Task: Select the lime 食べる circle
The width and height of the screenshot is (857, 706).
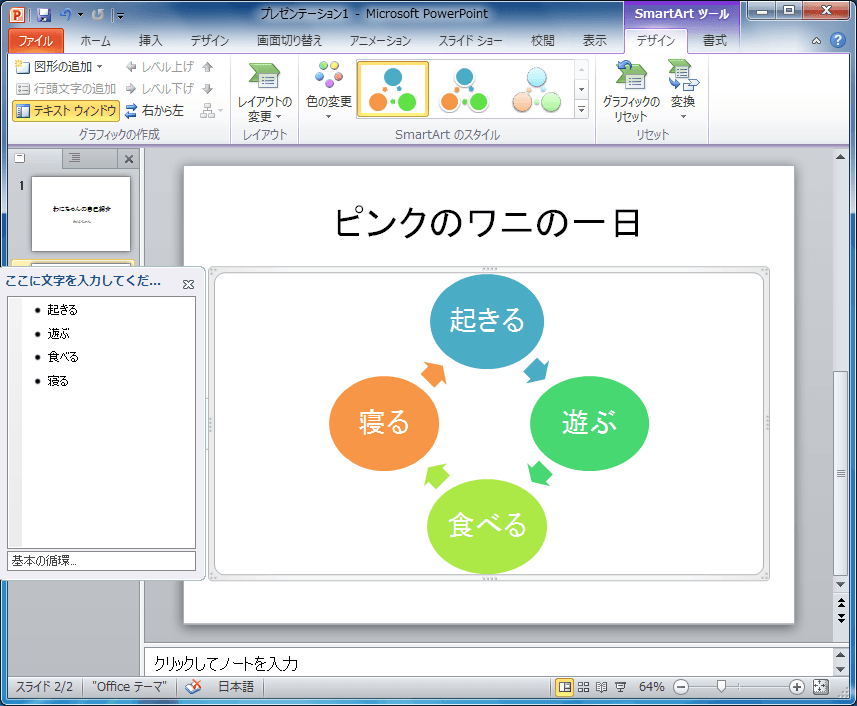Action: point(487,526)
